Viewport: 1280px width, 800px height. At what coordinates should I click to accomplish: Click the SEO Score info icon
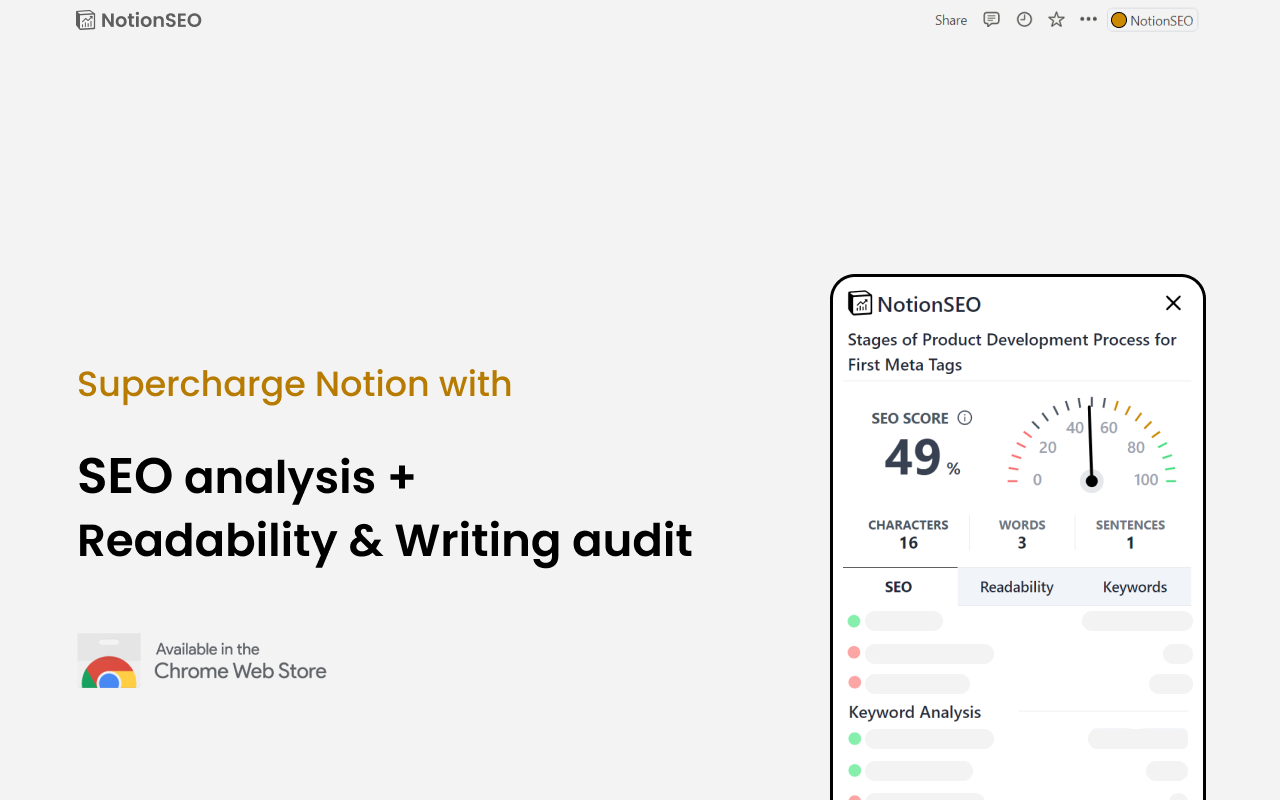(x=965, y=418)
